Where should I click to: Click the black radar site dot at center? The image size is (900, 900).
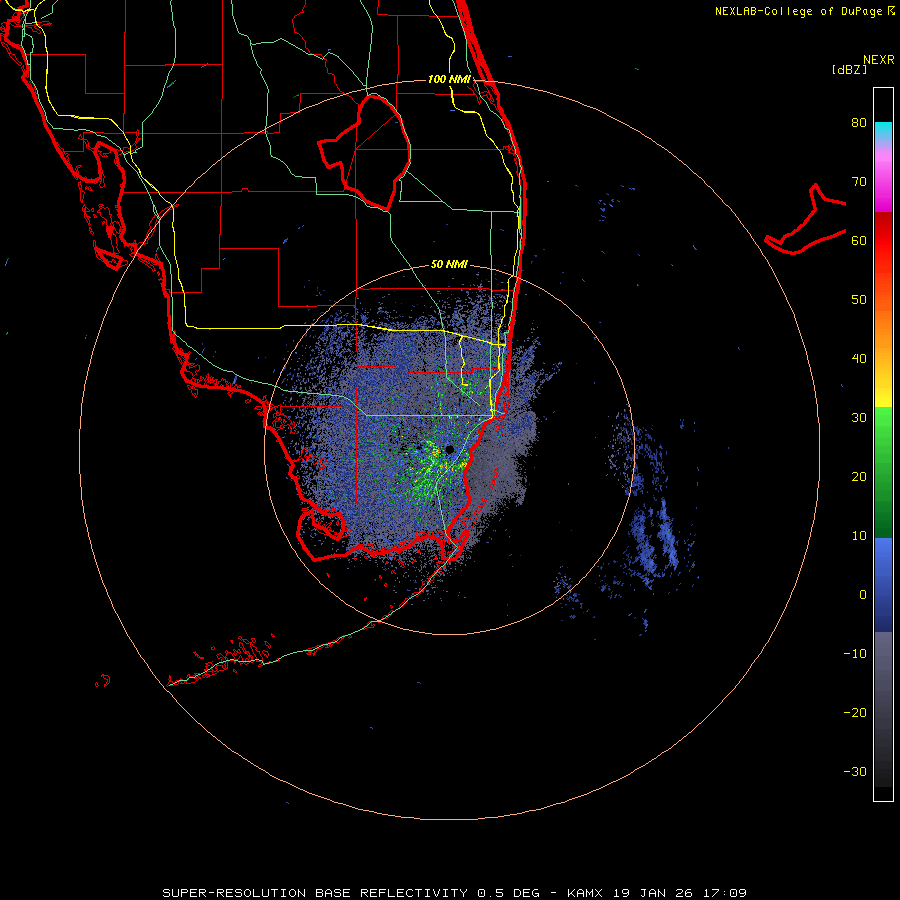[449, 449]
